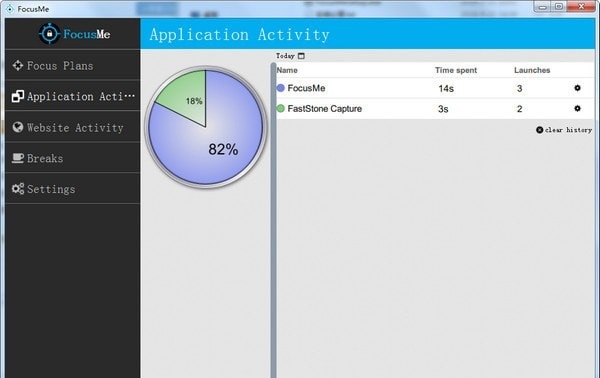Sort by Name column header

(x=287, y=70)
